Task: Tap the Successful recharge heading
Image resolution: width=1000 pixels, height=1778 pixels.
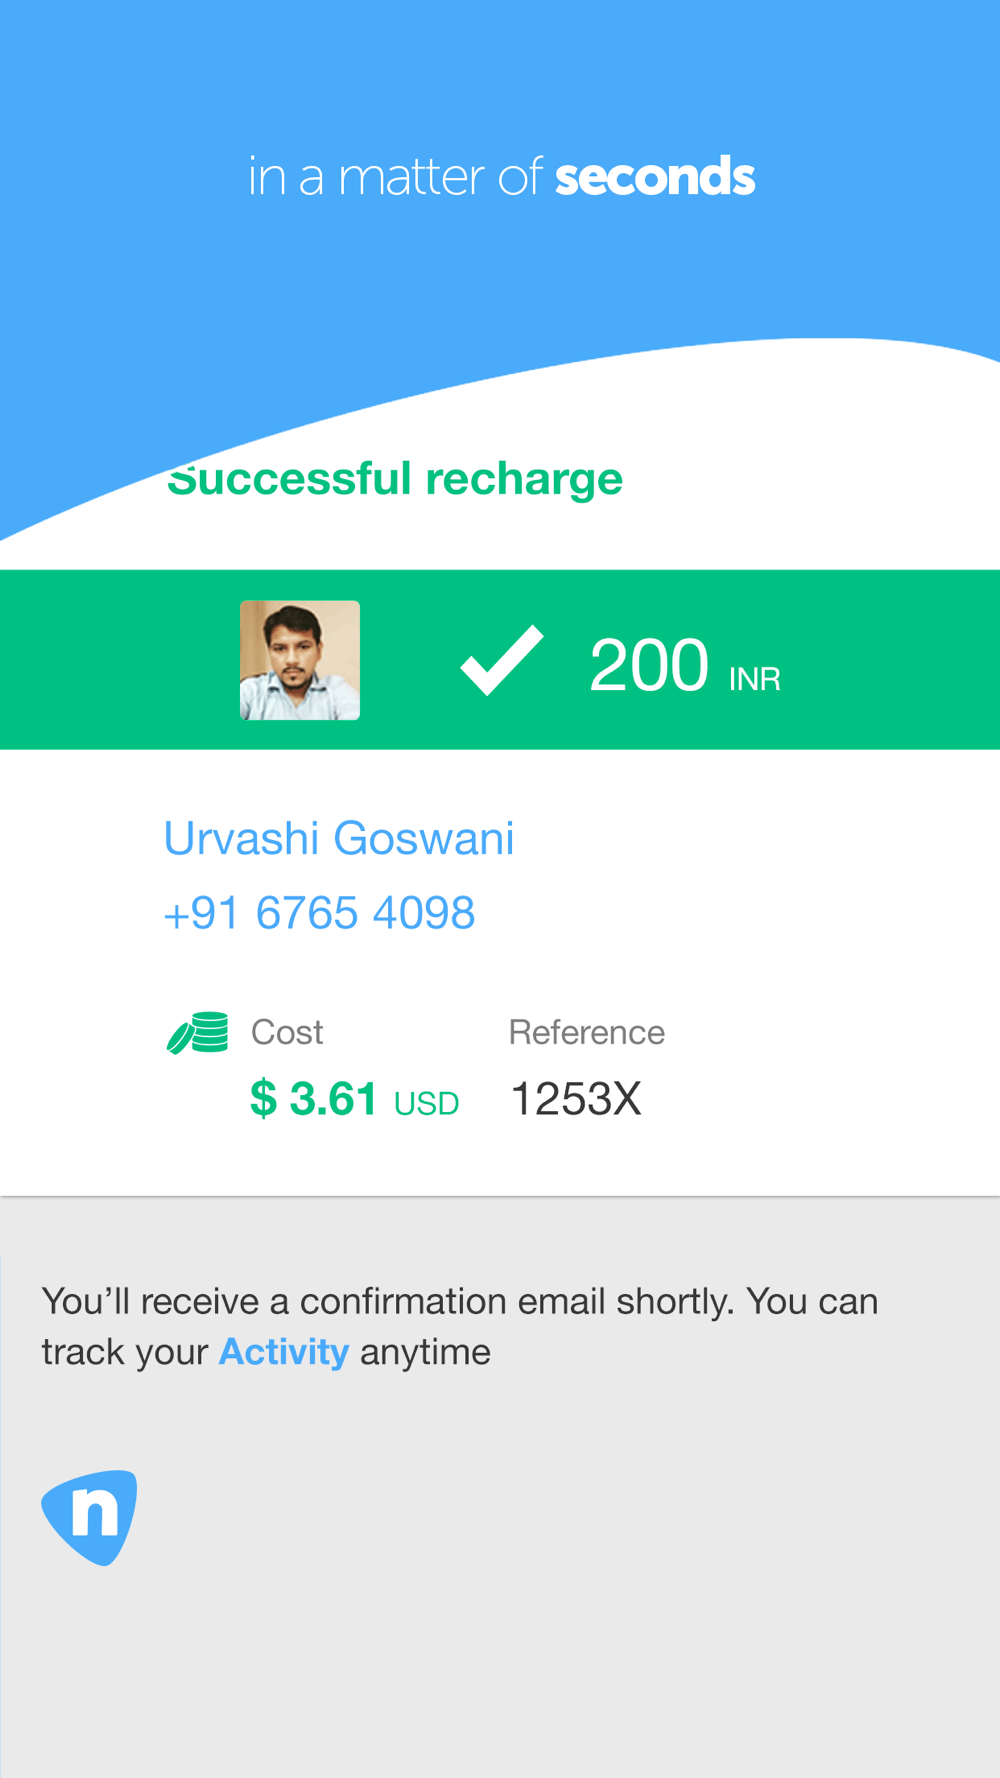Action: tap(395, 478)
